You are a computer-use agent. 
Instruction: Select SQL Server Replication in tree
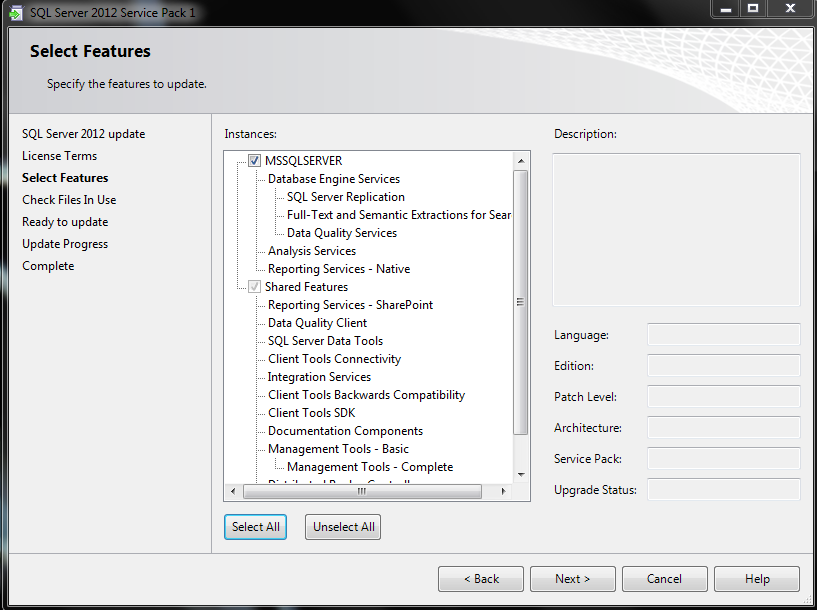pyautogui.click(x=345, y=197)
